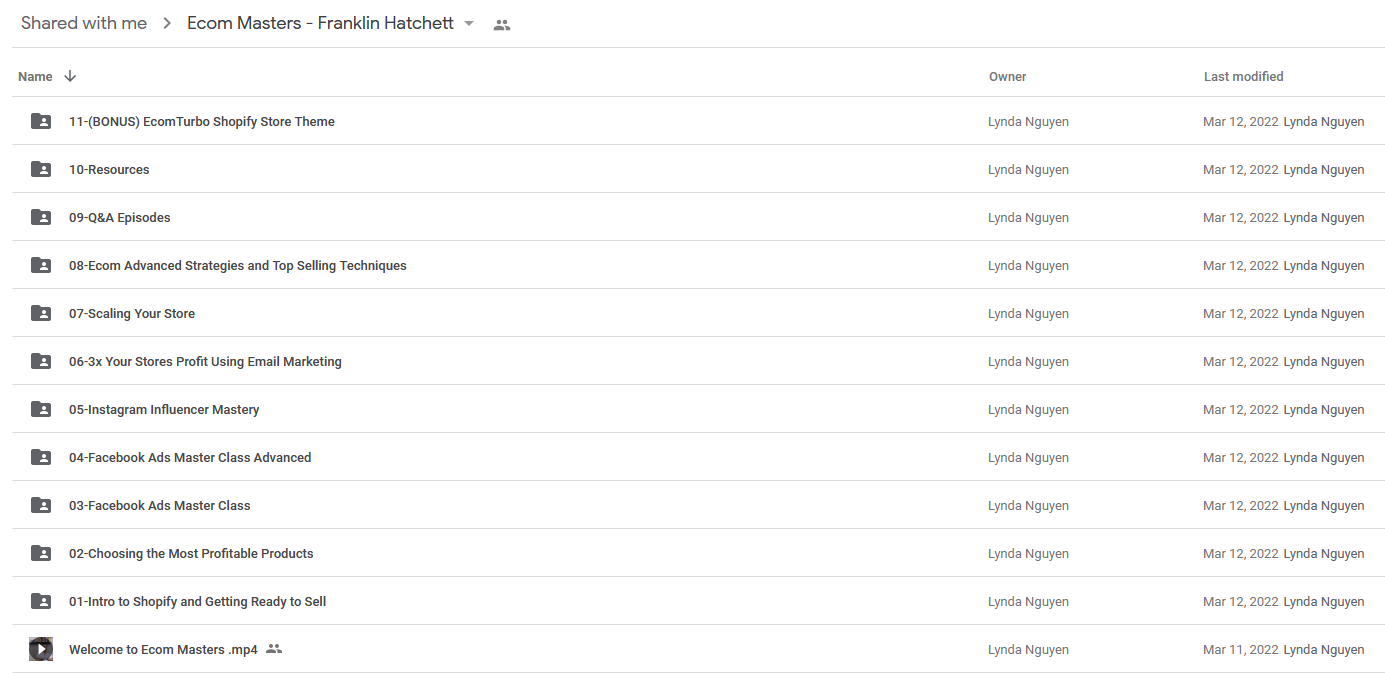Click folder icon for 02-Choosing the Most Profitable Products
The image size is (1385, 673).
pos(41,553)
